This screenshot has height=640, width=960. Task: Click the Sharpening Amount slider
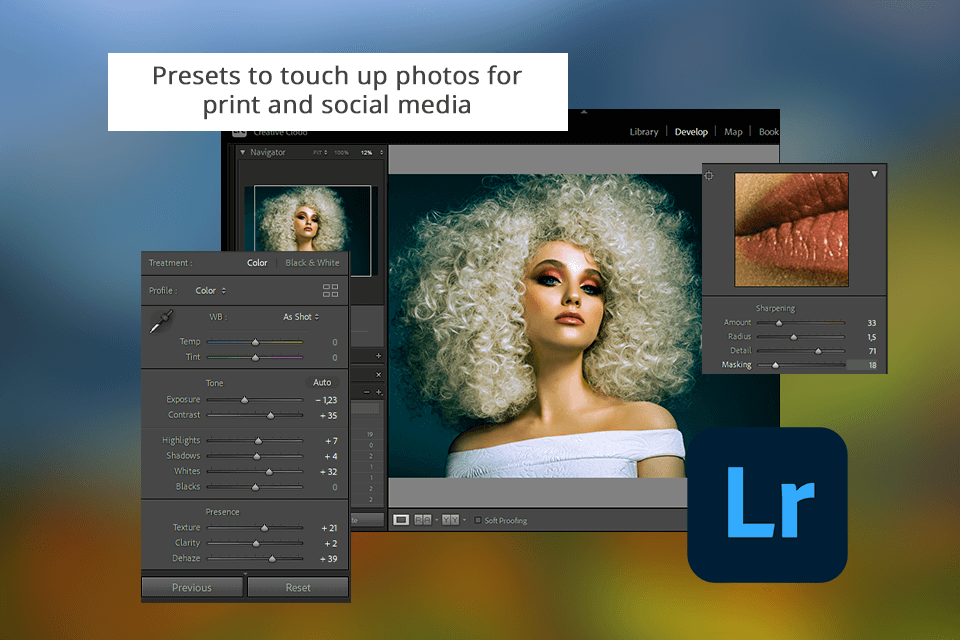(x=801, y=323)
